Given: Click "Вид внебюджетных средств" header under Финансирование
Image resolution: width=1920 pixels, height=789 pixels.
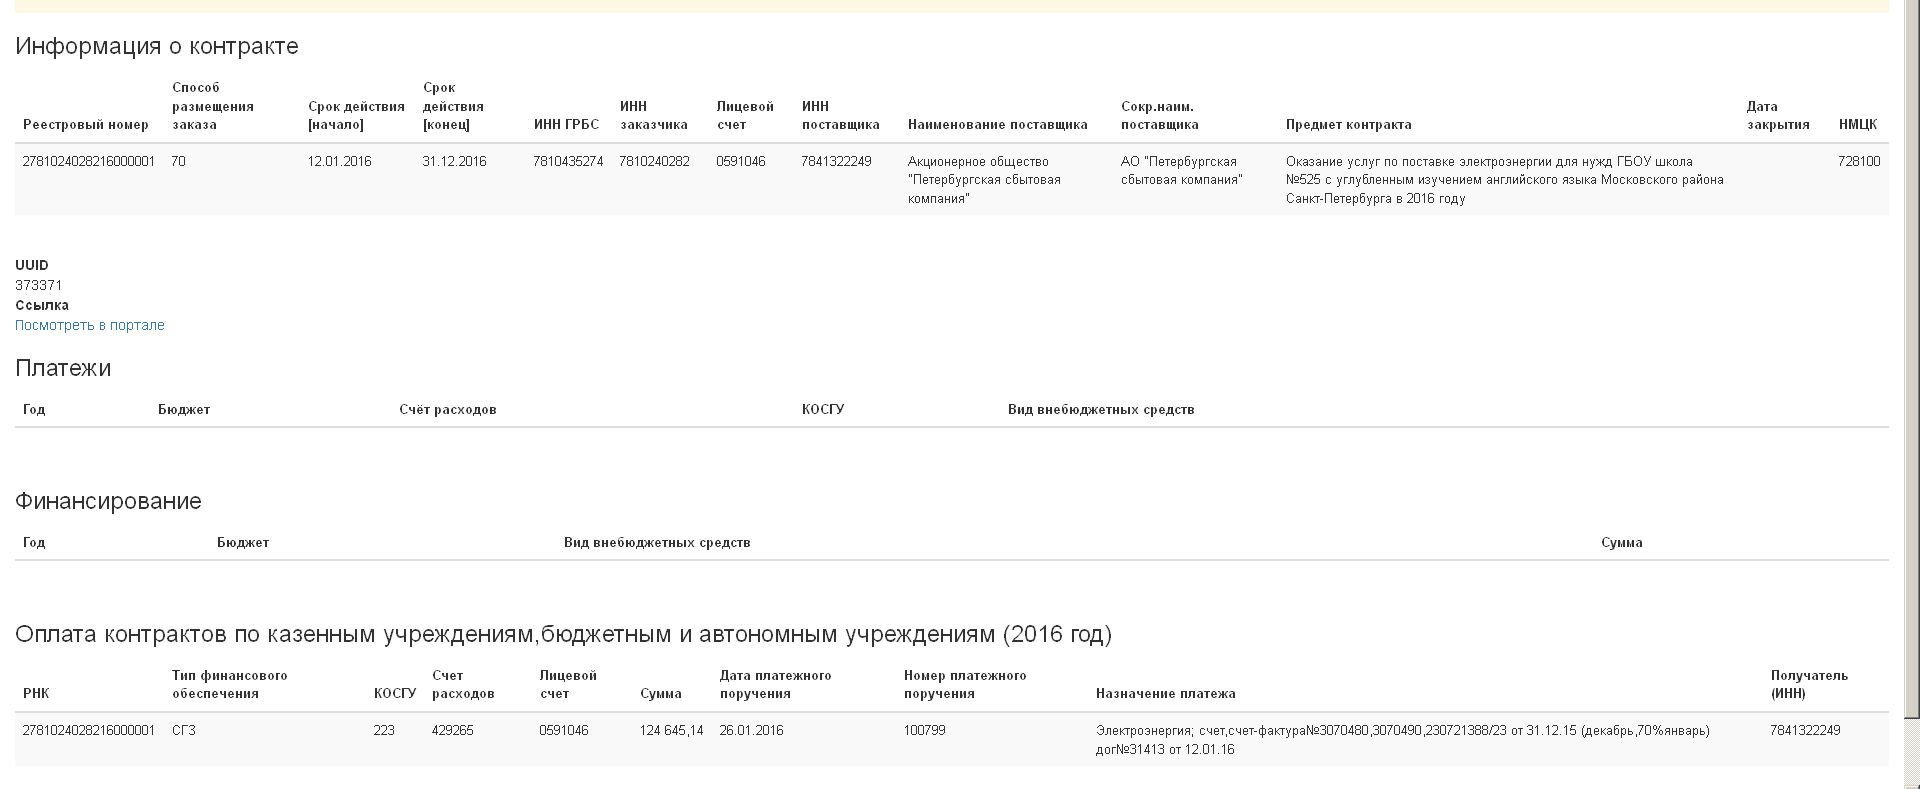Looking at the screenshot, I should [x=657, y=543].
